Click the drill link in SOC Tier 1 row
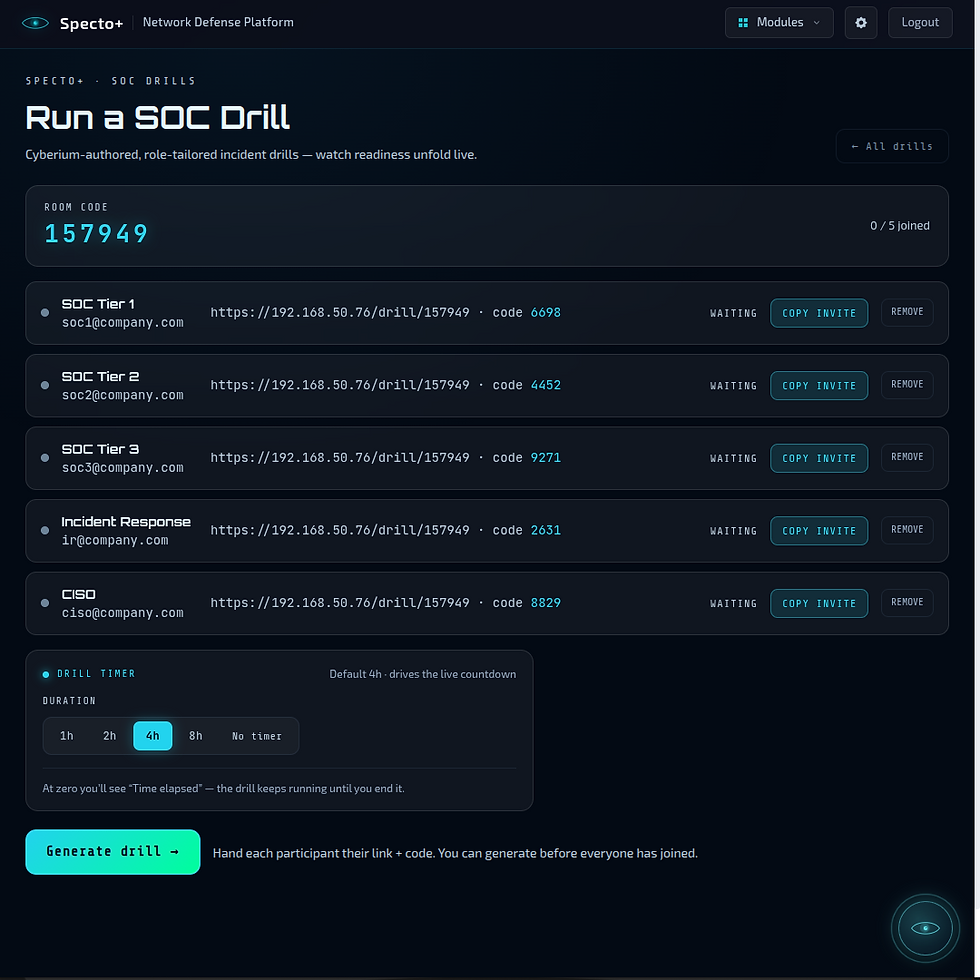The image size is (980, 980). (340, 312)
